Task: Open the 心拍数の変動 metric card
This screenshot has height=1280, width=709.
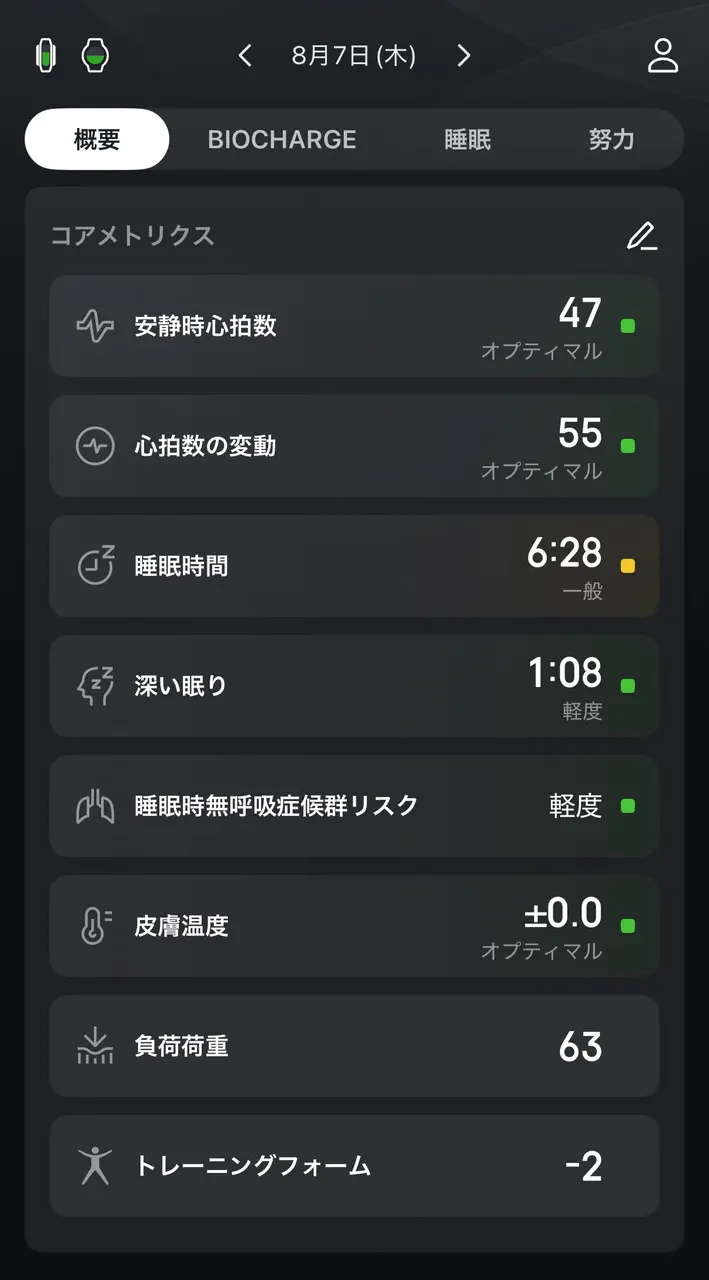Action: click(354, 446)
